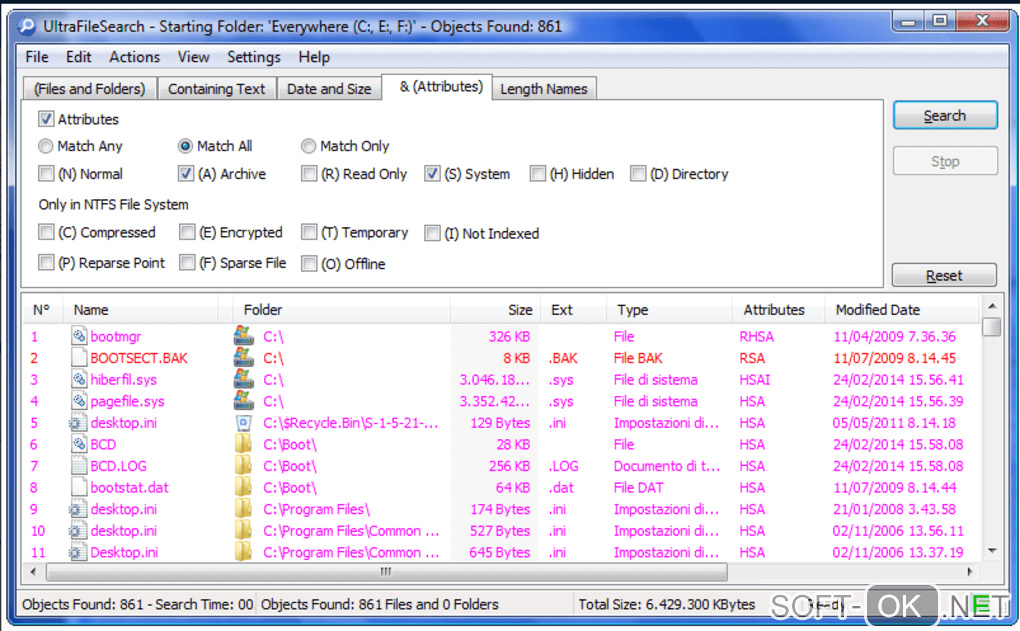Open the Settings menu
This screenshot has width=1020, height=631.
pos(254,57)
